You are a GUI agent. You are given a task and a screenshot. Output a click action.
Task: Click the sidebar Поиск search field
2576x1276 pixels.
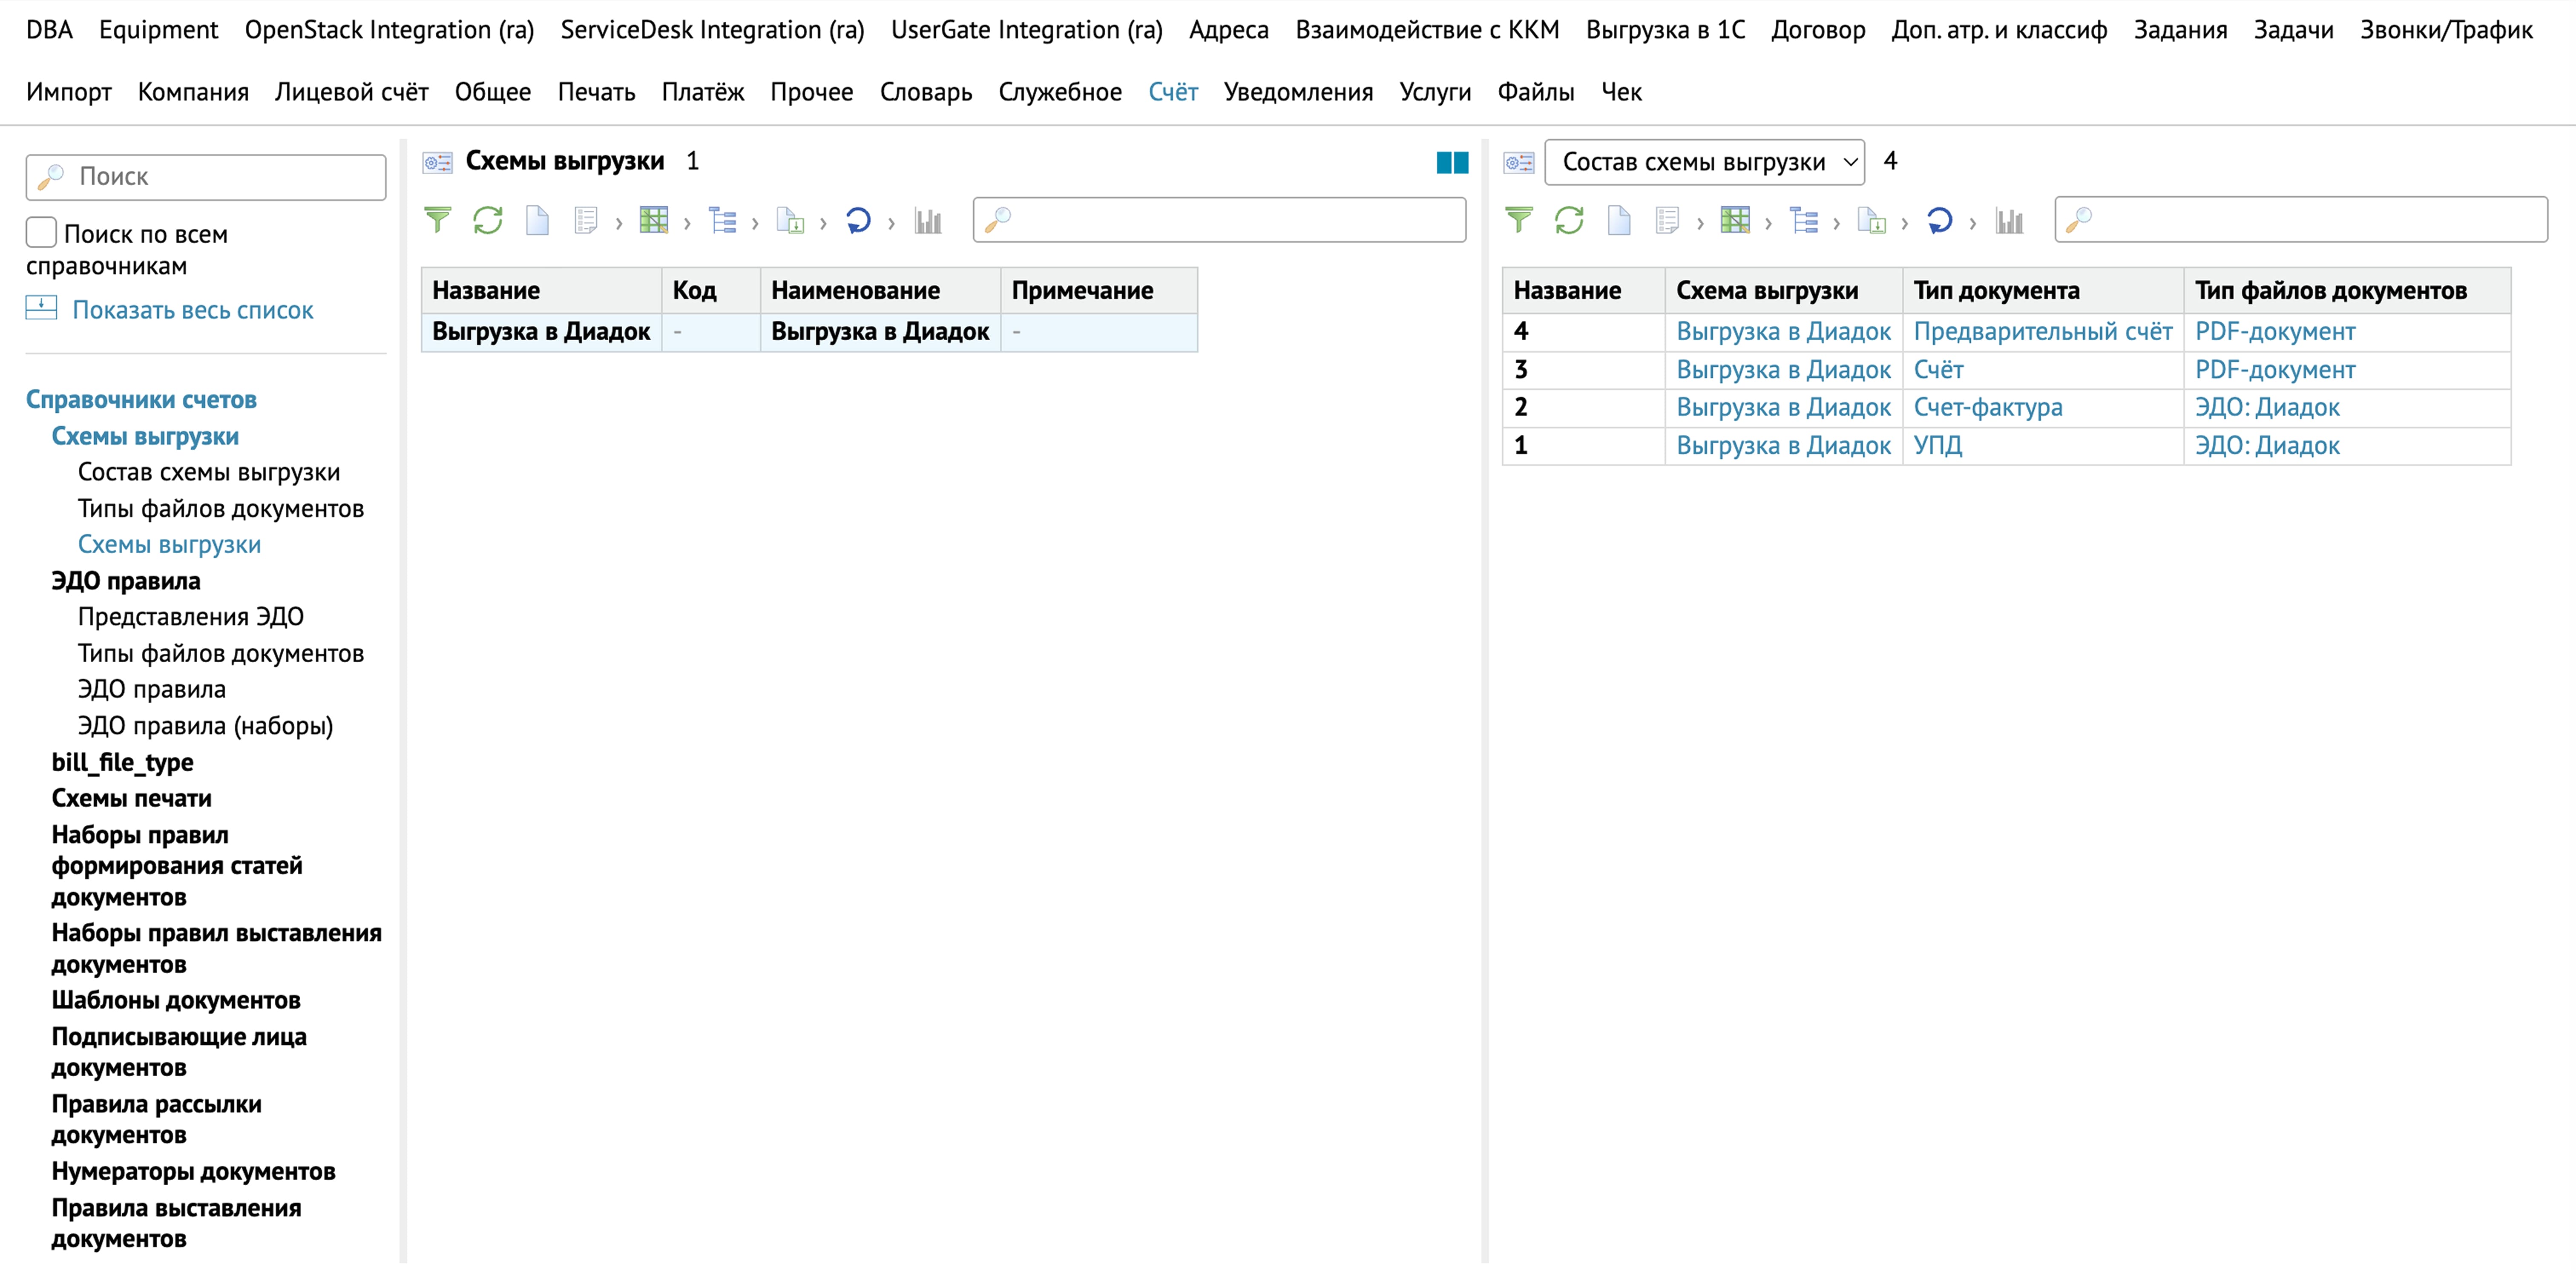coord(206,177)
